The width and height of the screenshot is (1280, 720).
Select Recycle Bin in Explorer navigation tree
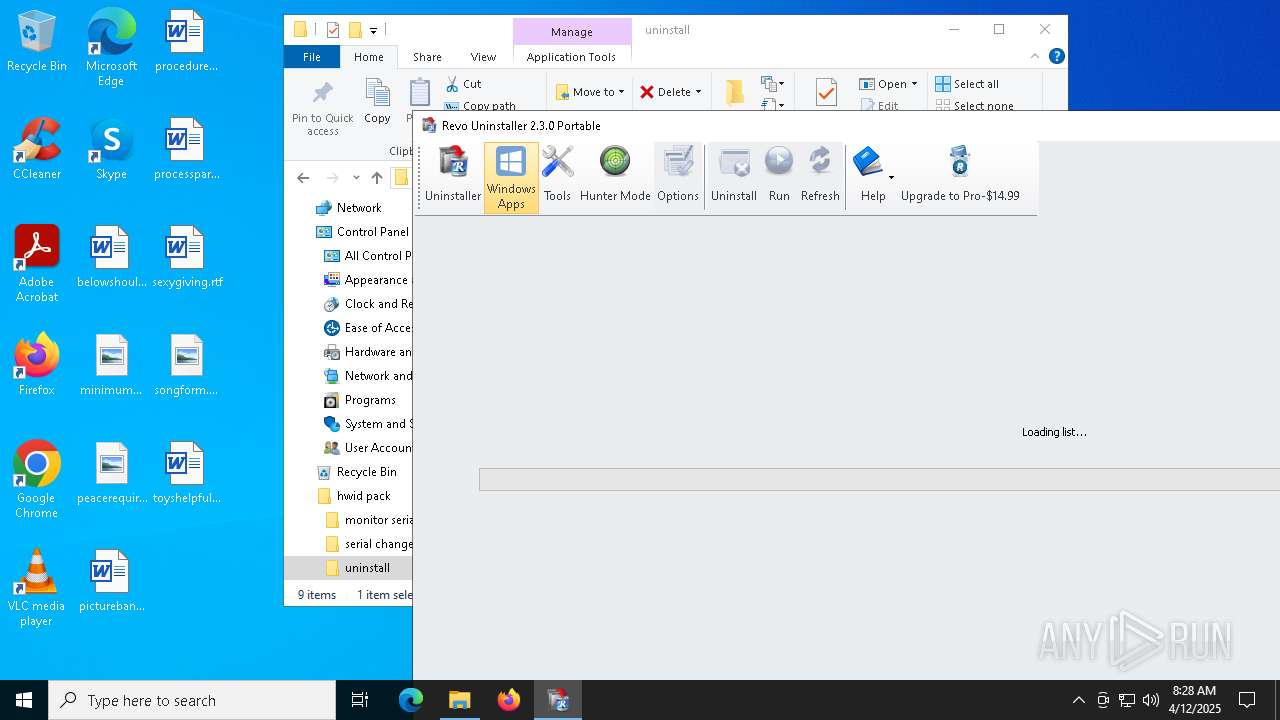click(x=366, y=472)
